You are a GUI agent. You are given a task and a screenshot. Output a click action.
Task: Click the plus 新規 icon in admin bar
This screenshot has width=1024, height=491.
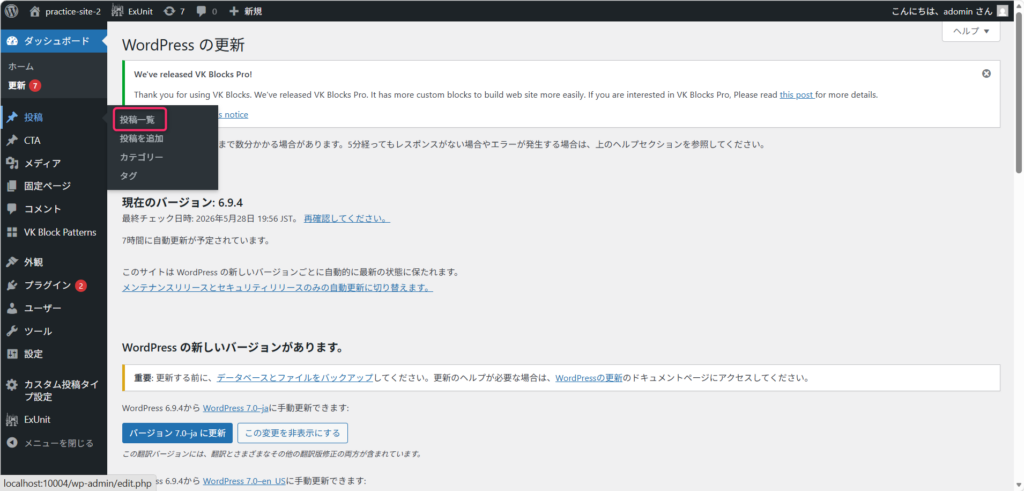234,11
